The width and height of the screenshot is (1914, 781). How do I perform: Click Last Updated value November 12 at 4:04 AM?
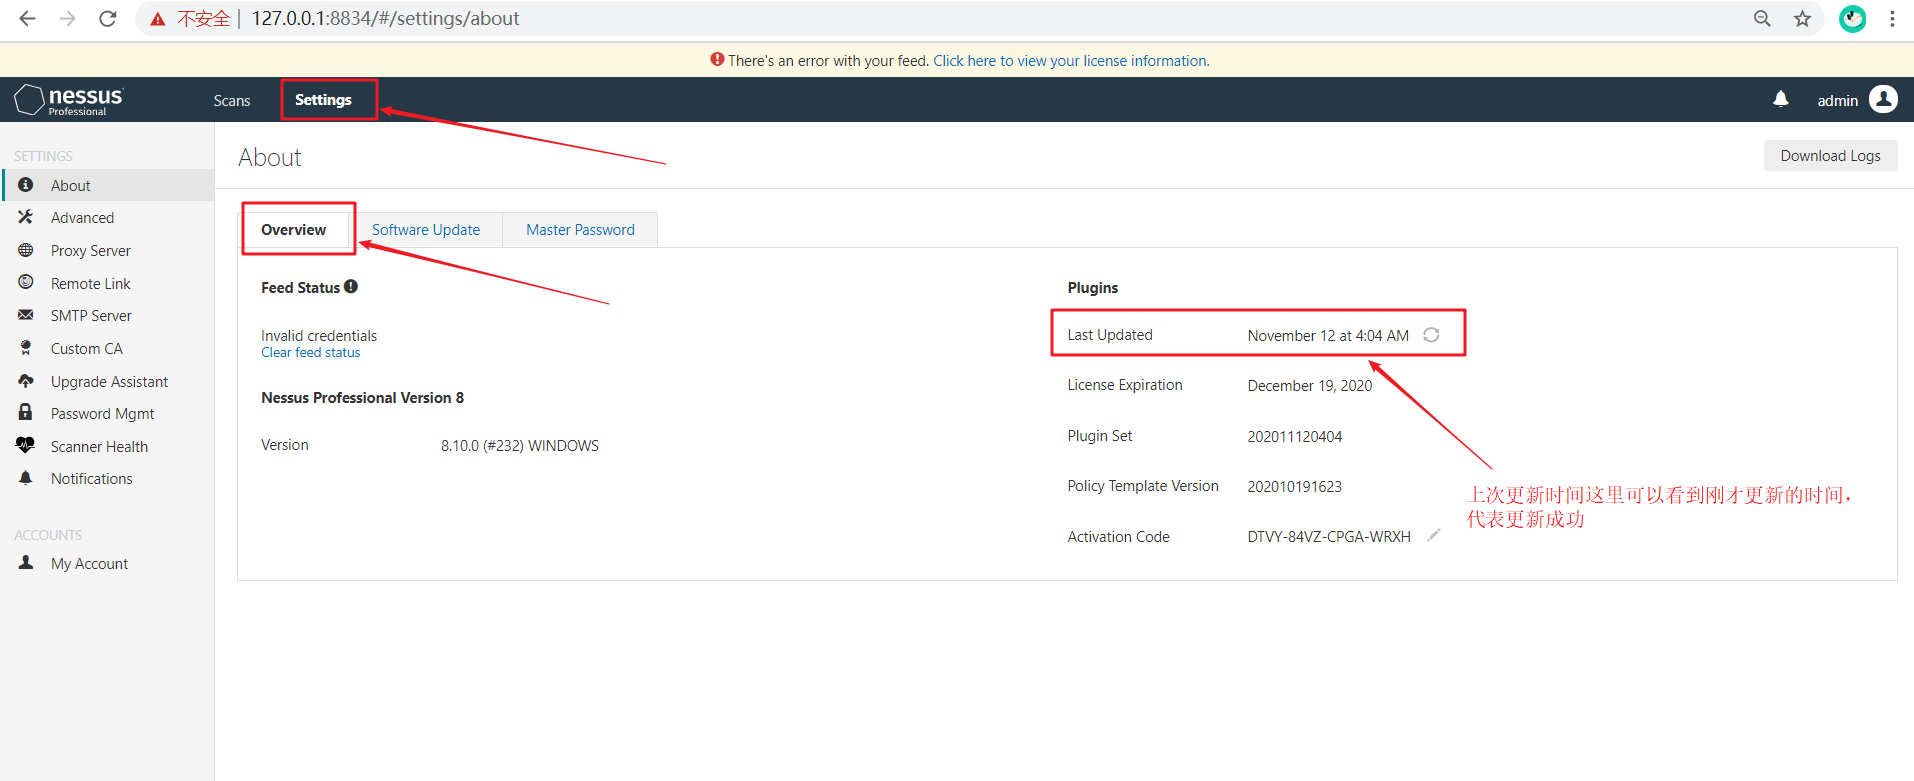point(1328,335)
